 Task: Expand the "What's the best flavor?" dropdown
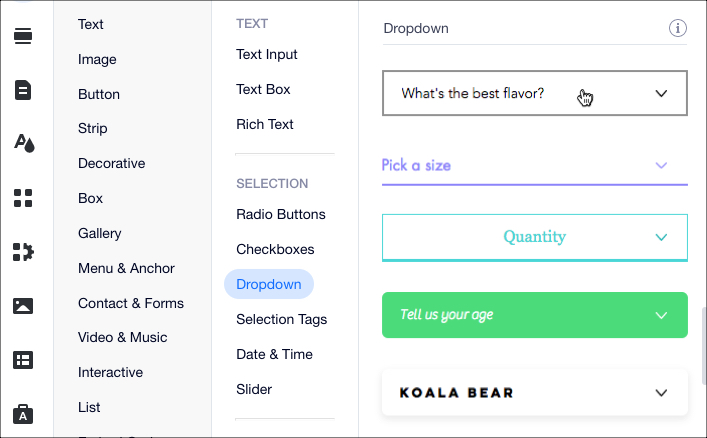click(535, 93)
